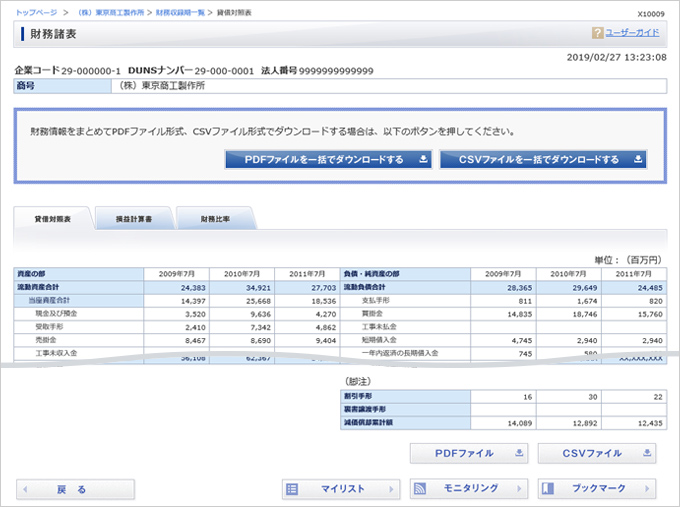The image size is (680, 507).
Task: Click value 14,089 in 減価償却累計額 row
Action: point(520,423)
